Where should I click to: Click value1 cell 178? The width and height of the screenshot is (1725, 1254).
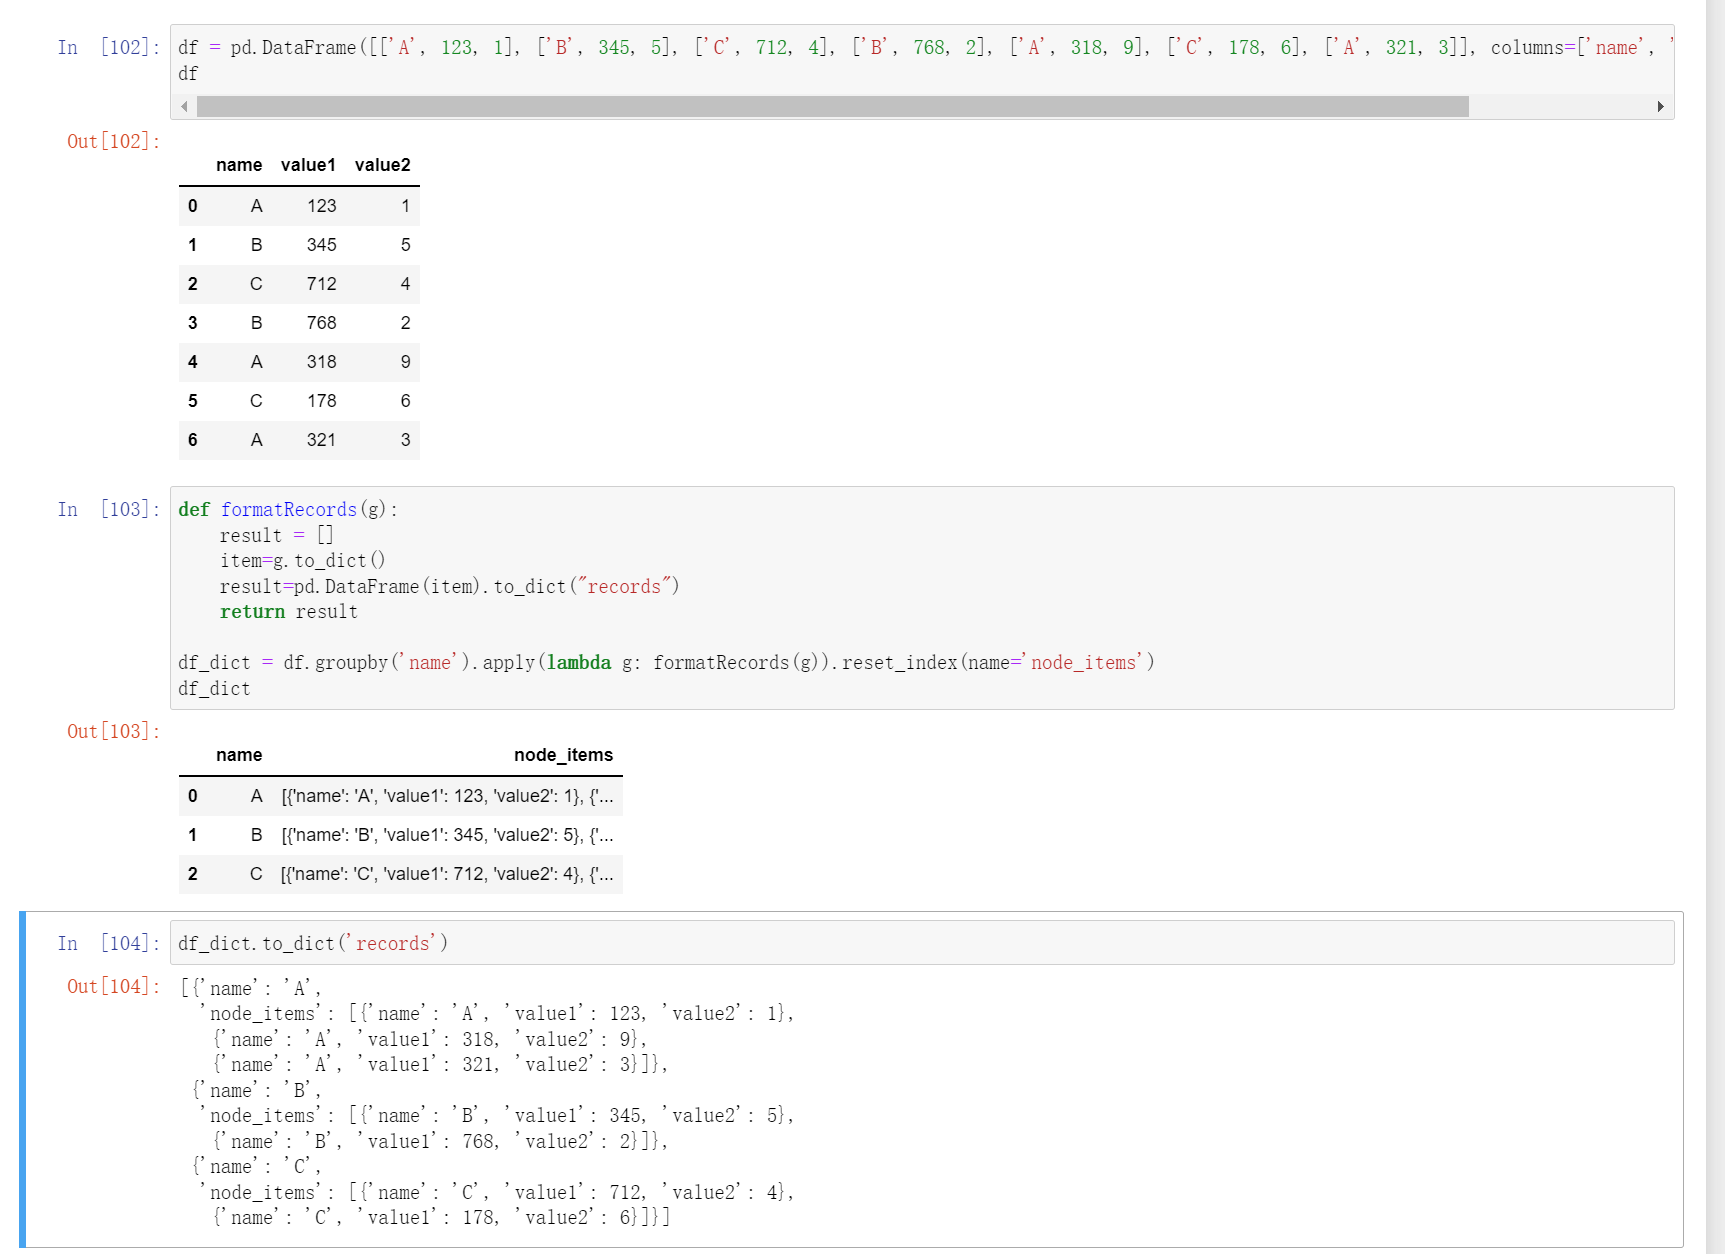pyautogui.click(x=321, y=401)
